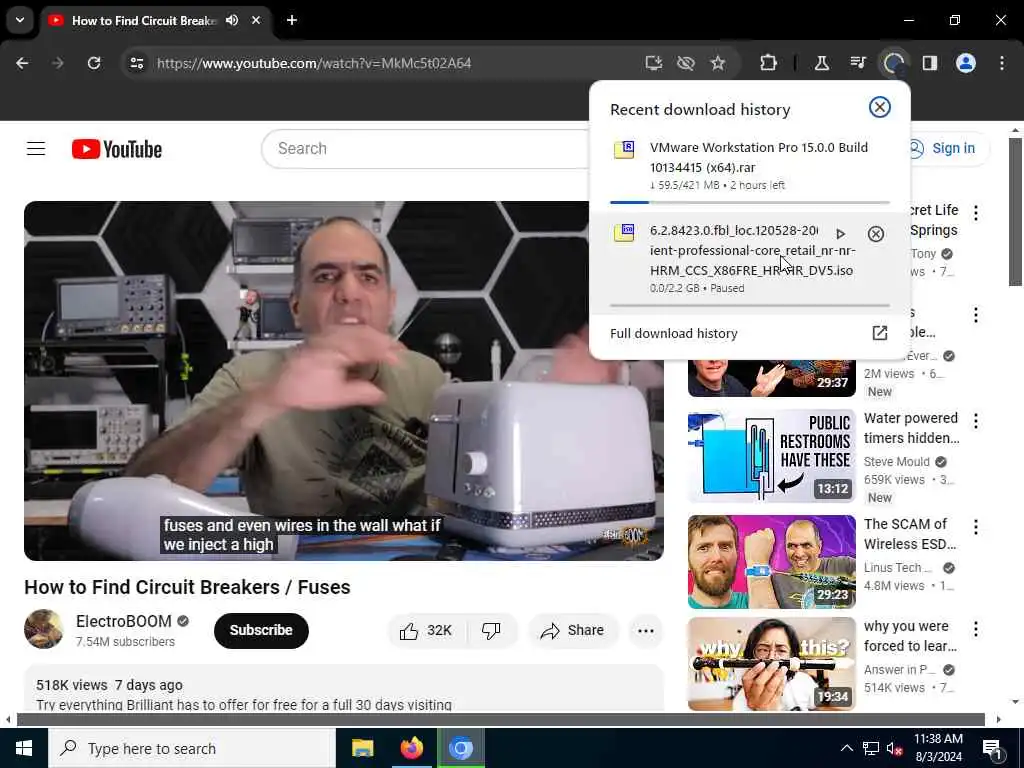Open Windows Start menu
This screenshot has width=1024, height=768.
click(24, 748)
